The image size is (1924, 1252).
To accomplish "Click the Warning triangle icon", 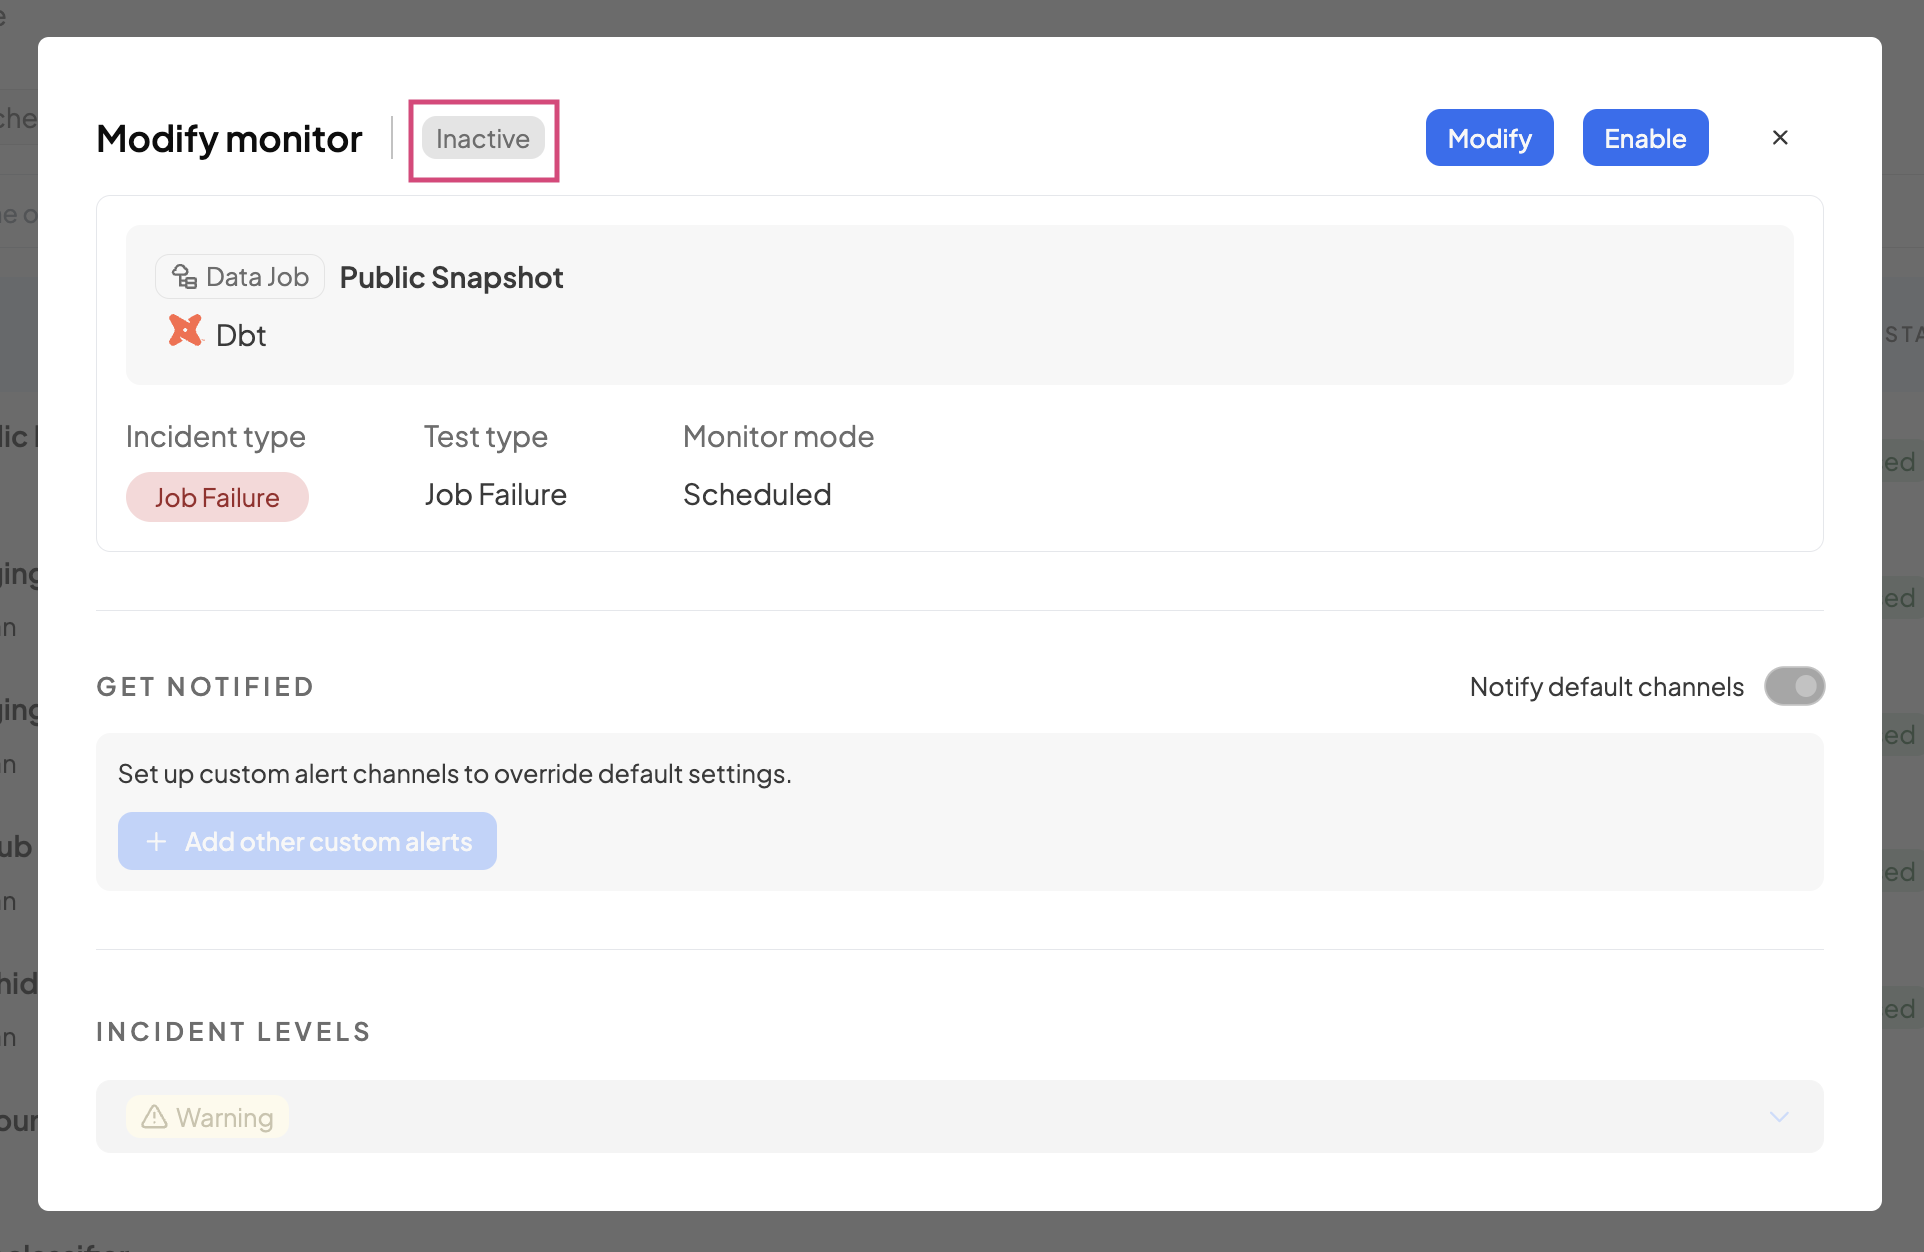I will pyautogui.click(x=154, y=1117).
